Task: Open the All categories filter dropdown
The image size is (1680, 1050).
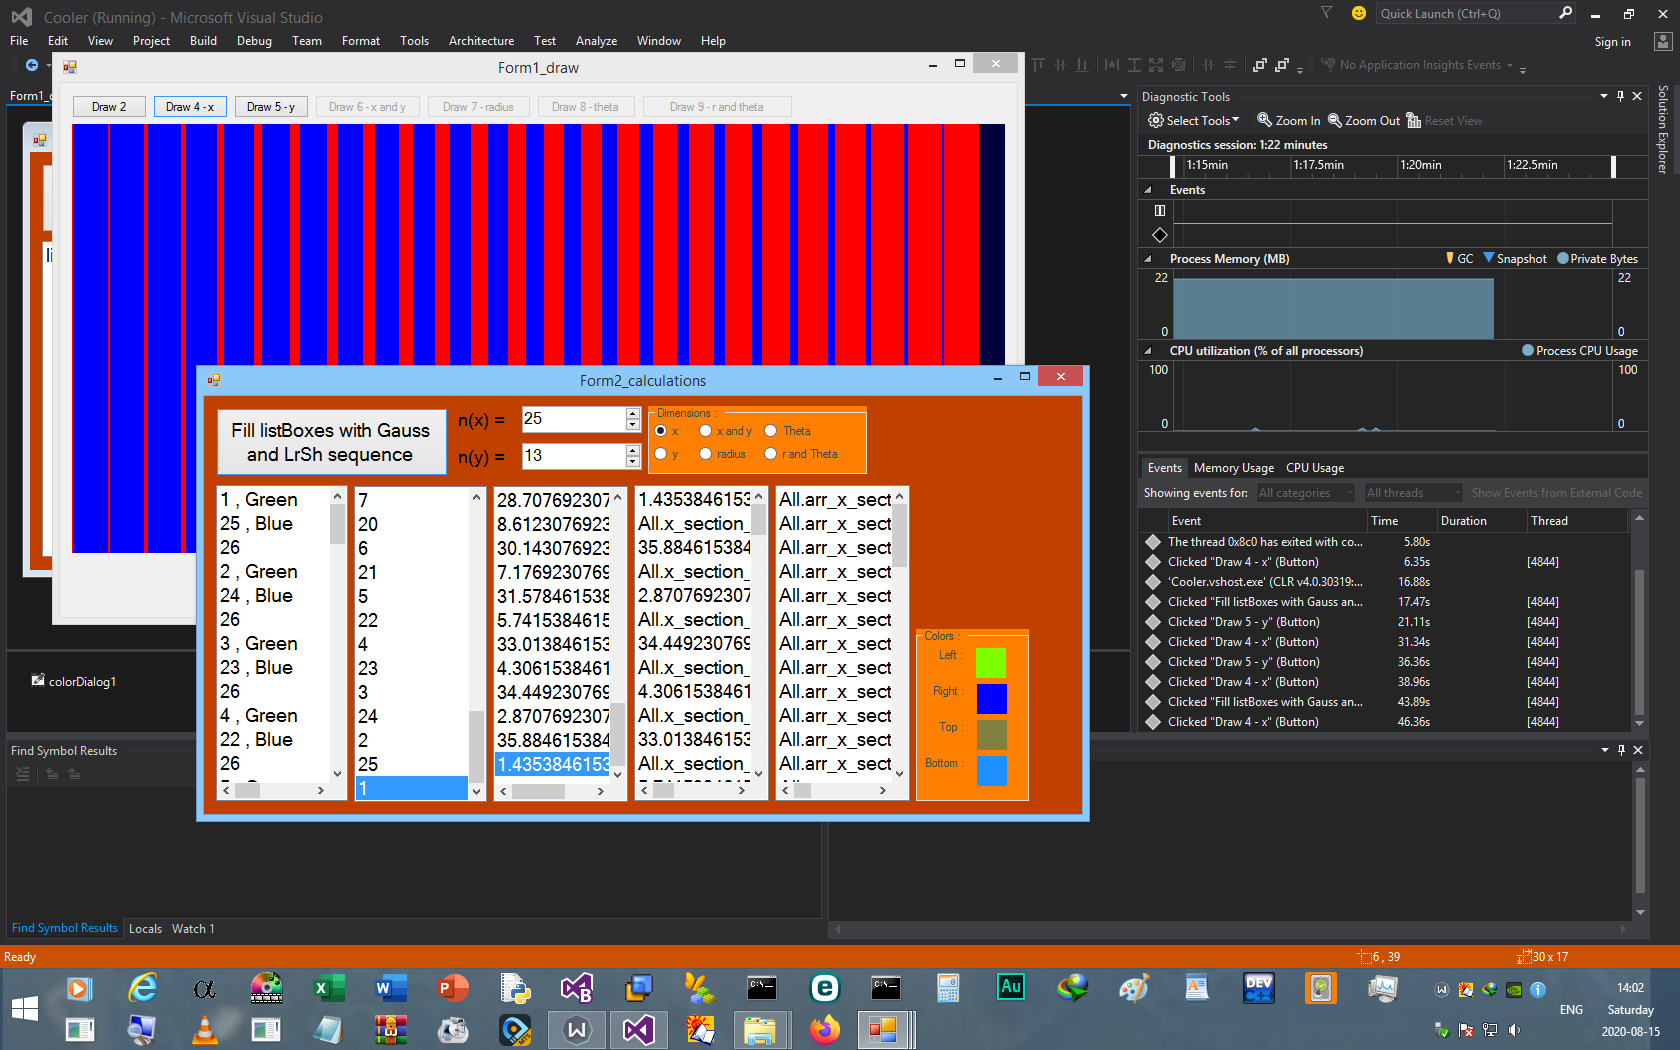Action: click(x=1305, y=493)
